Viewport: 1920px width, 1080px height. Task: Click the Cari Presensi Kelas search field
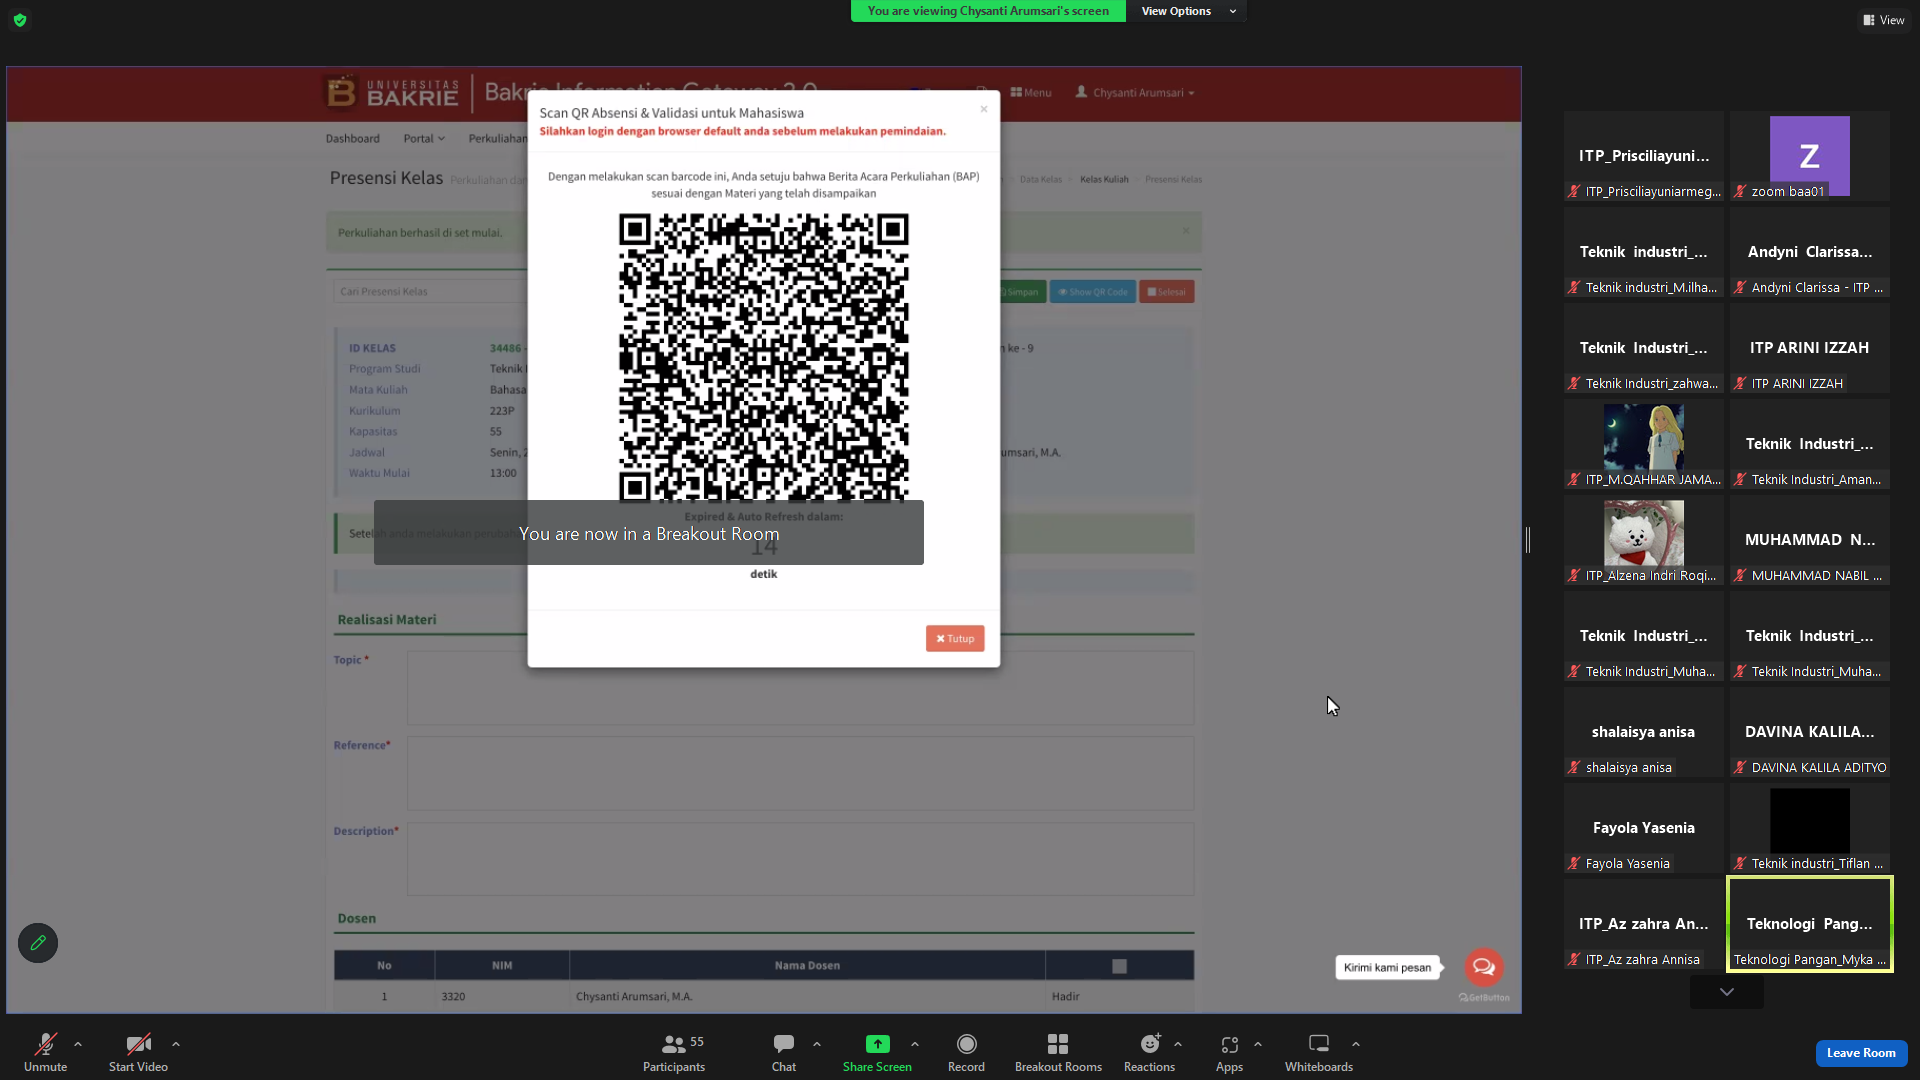pyautogui.click(x=431, y=292)
